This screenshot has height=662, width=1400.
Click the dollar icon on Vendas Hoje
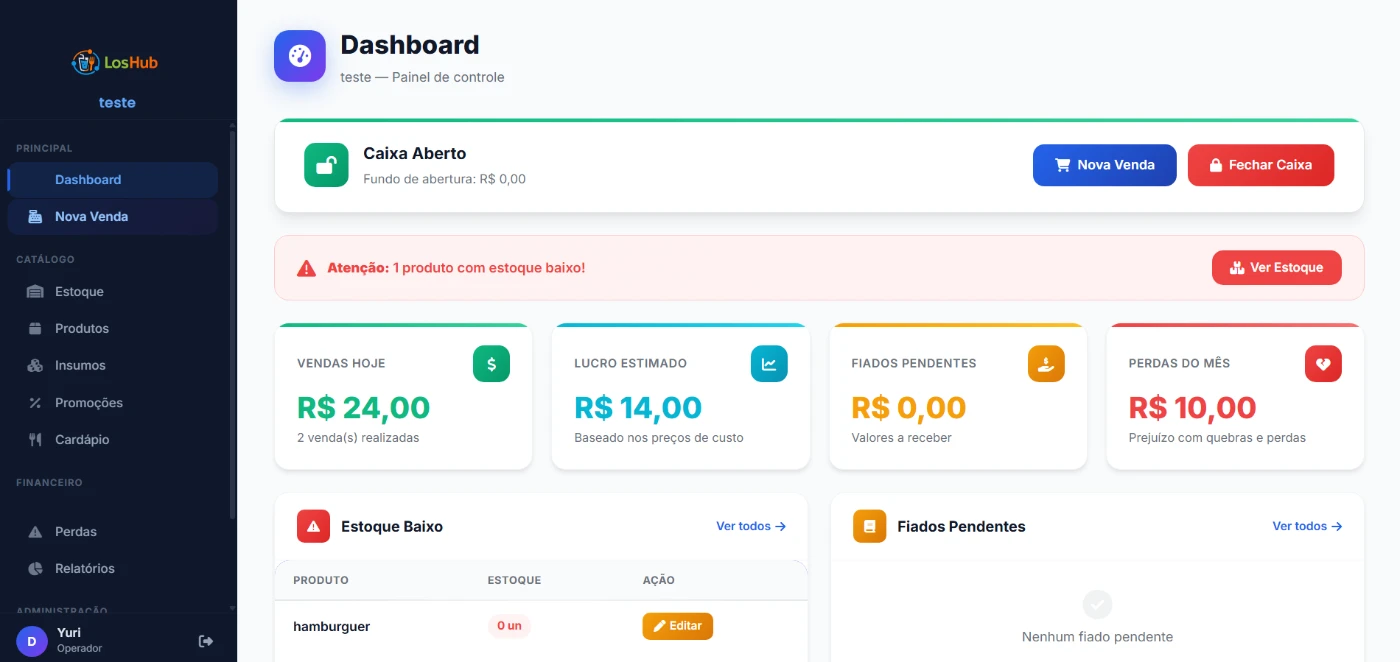click(491, 364)
